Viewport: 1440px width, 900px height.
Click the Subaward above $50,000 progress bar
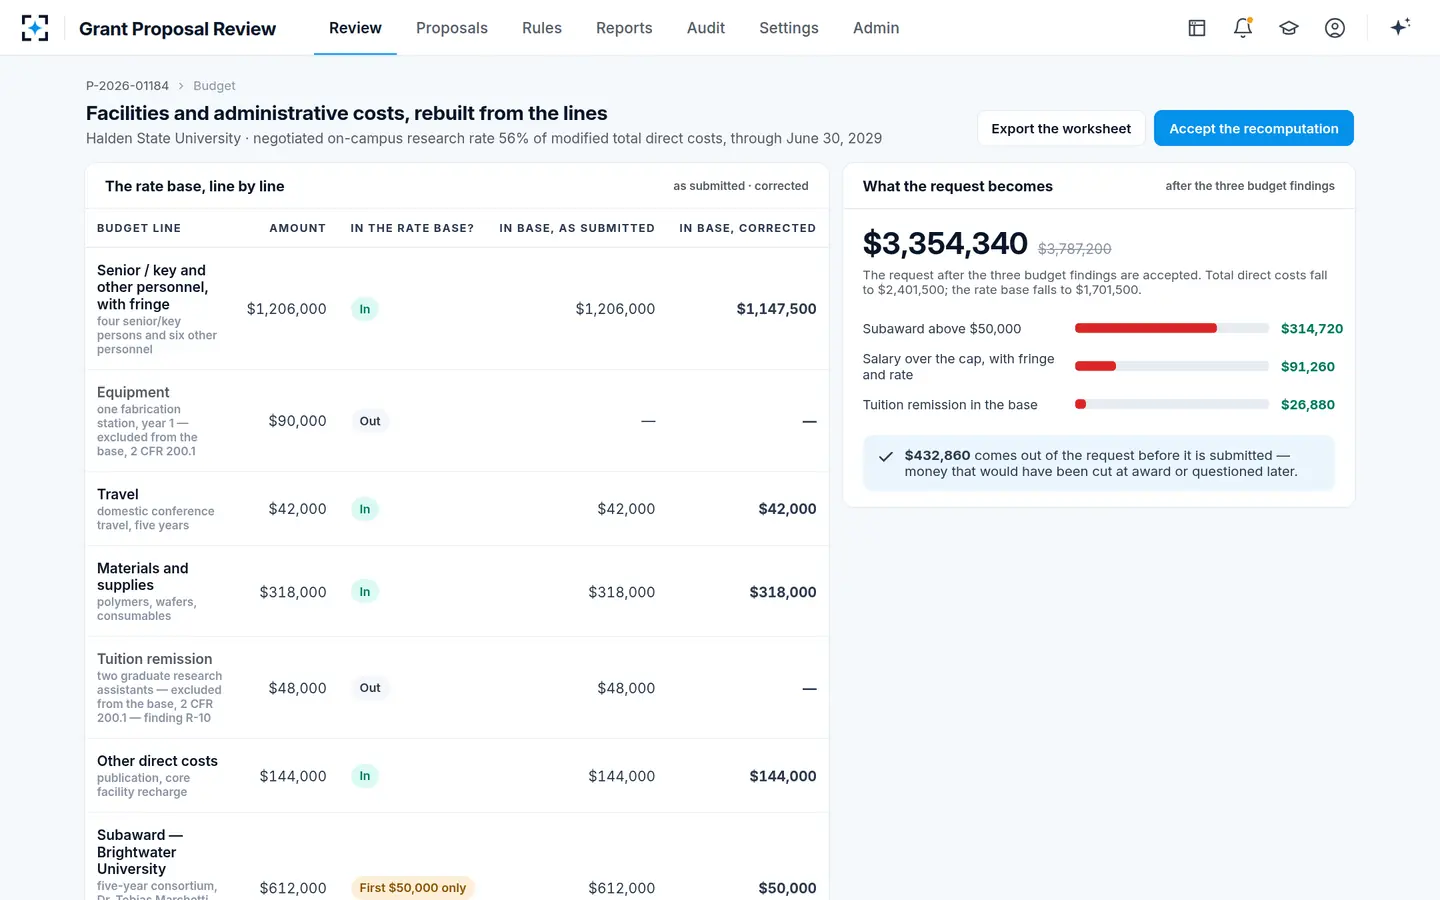pyautogui.click(x=1172, y=328)
